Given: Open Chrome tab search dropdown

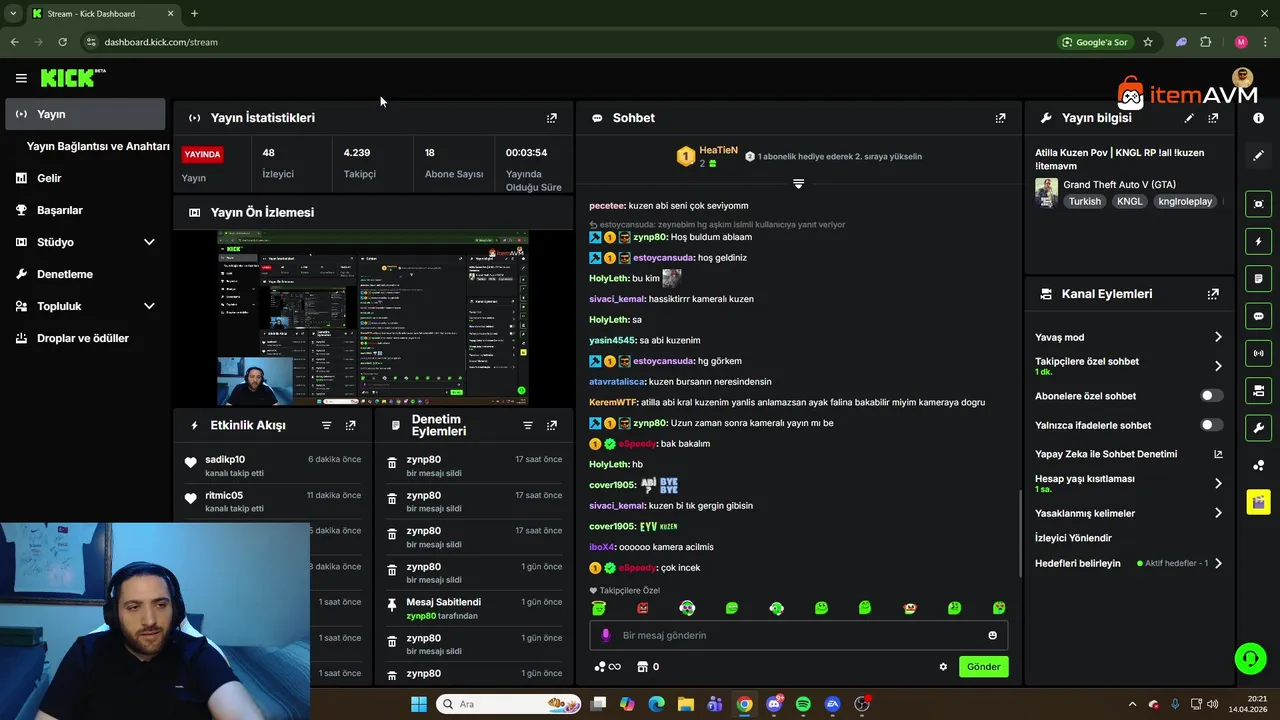Looking at the screenshot, I should click(x=13, y=13).
